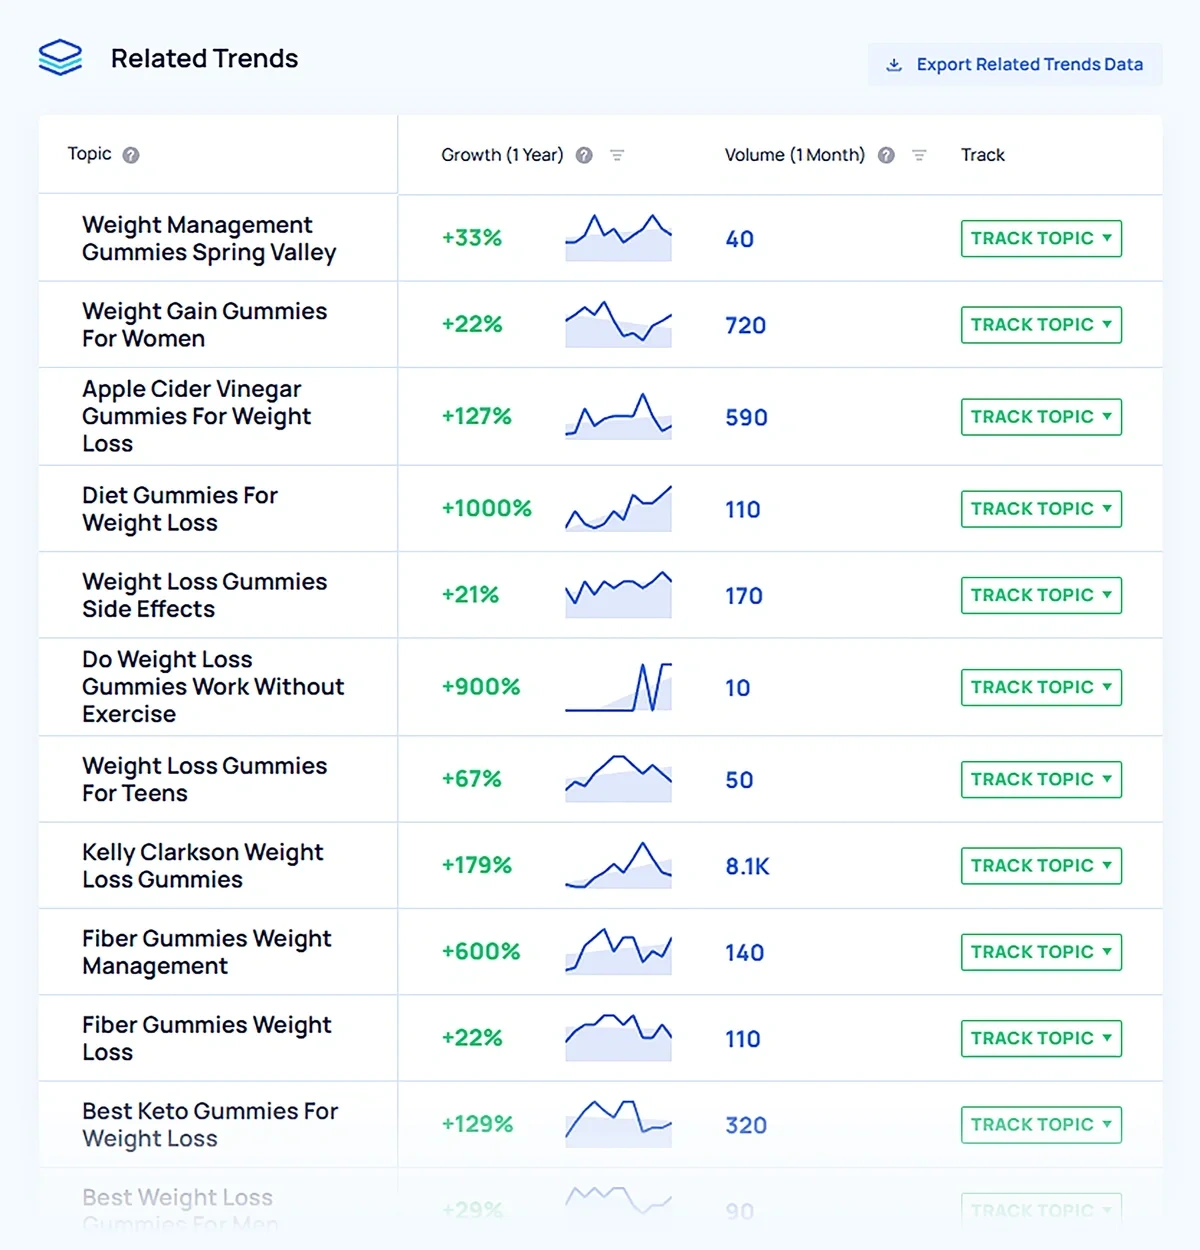The height and width of the screenshot is (1250, 1200).
Task: Click the Growth (1 Year) help icon
Action: pyautogui.click(x=585, y=155)
